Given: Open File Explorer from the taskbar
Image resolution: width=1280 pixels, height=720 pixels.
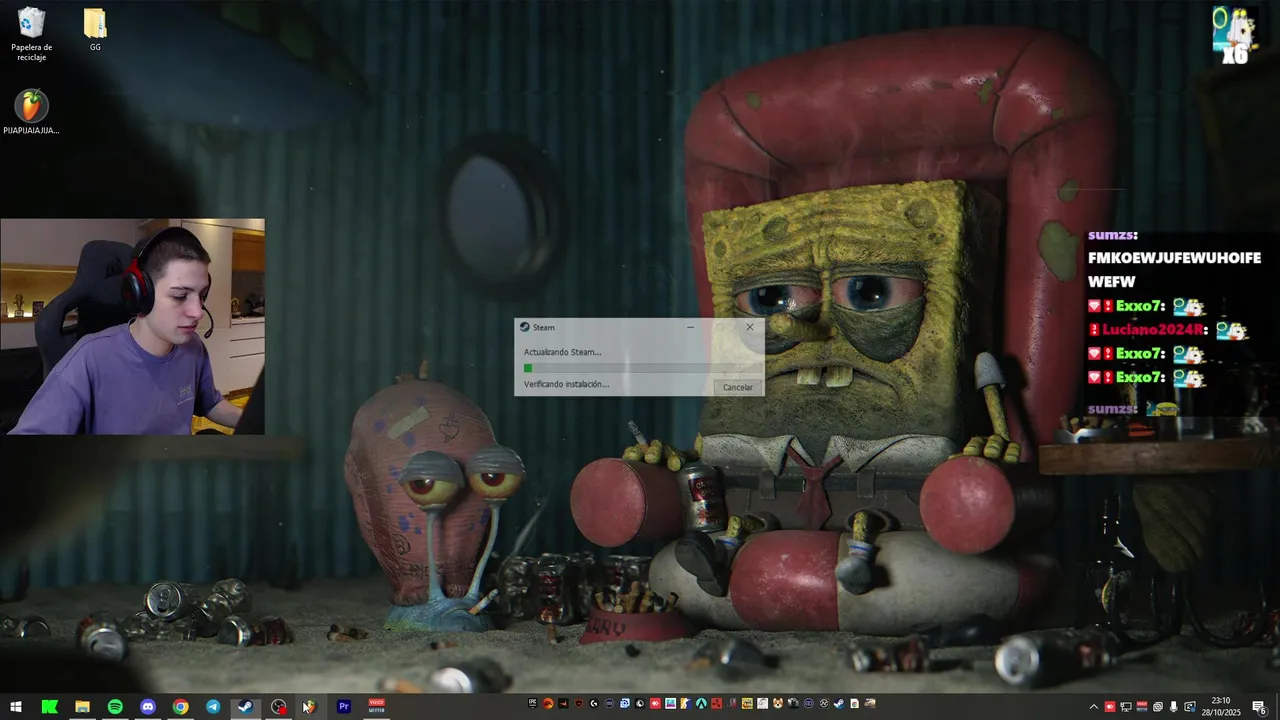Looking at the screenshot, I should point(82,707).
